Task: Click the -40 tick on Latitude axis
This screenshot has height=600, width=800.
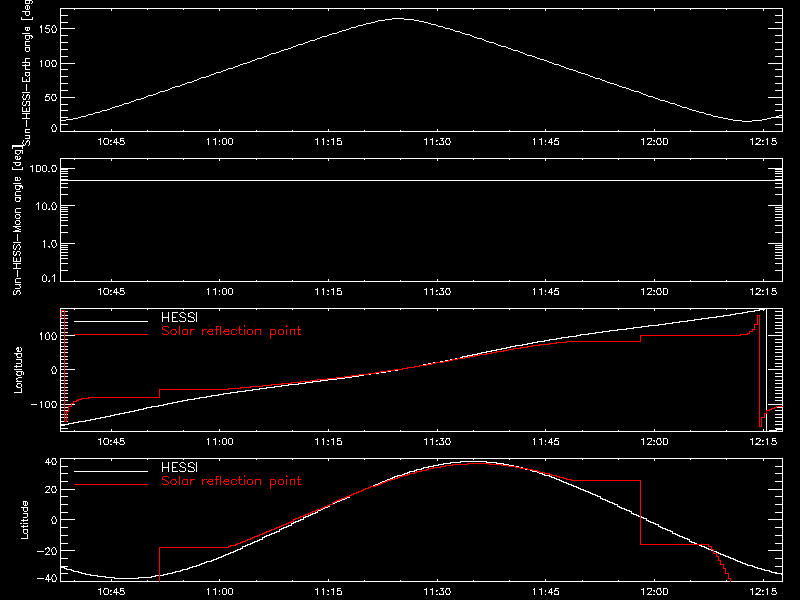Action: tap(47, 578)
